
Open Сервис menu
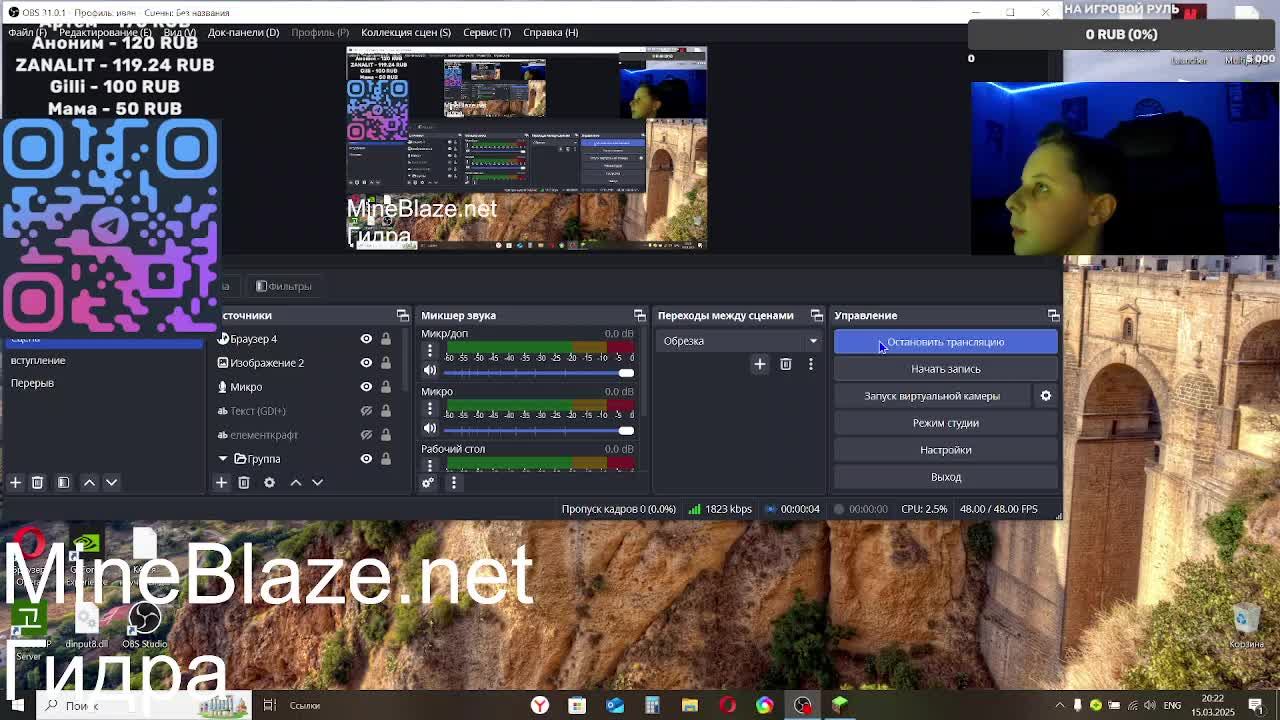(x=486, y=32)
